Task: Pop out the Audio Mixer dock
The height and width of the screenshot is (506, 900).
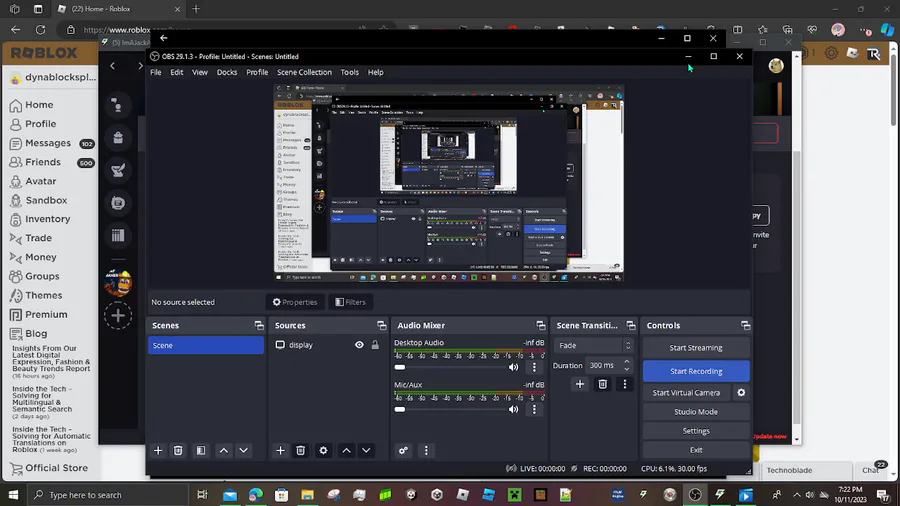Action: click(541, 325)
